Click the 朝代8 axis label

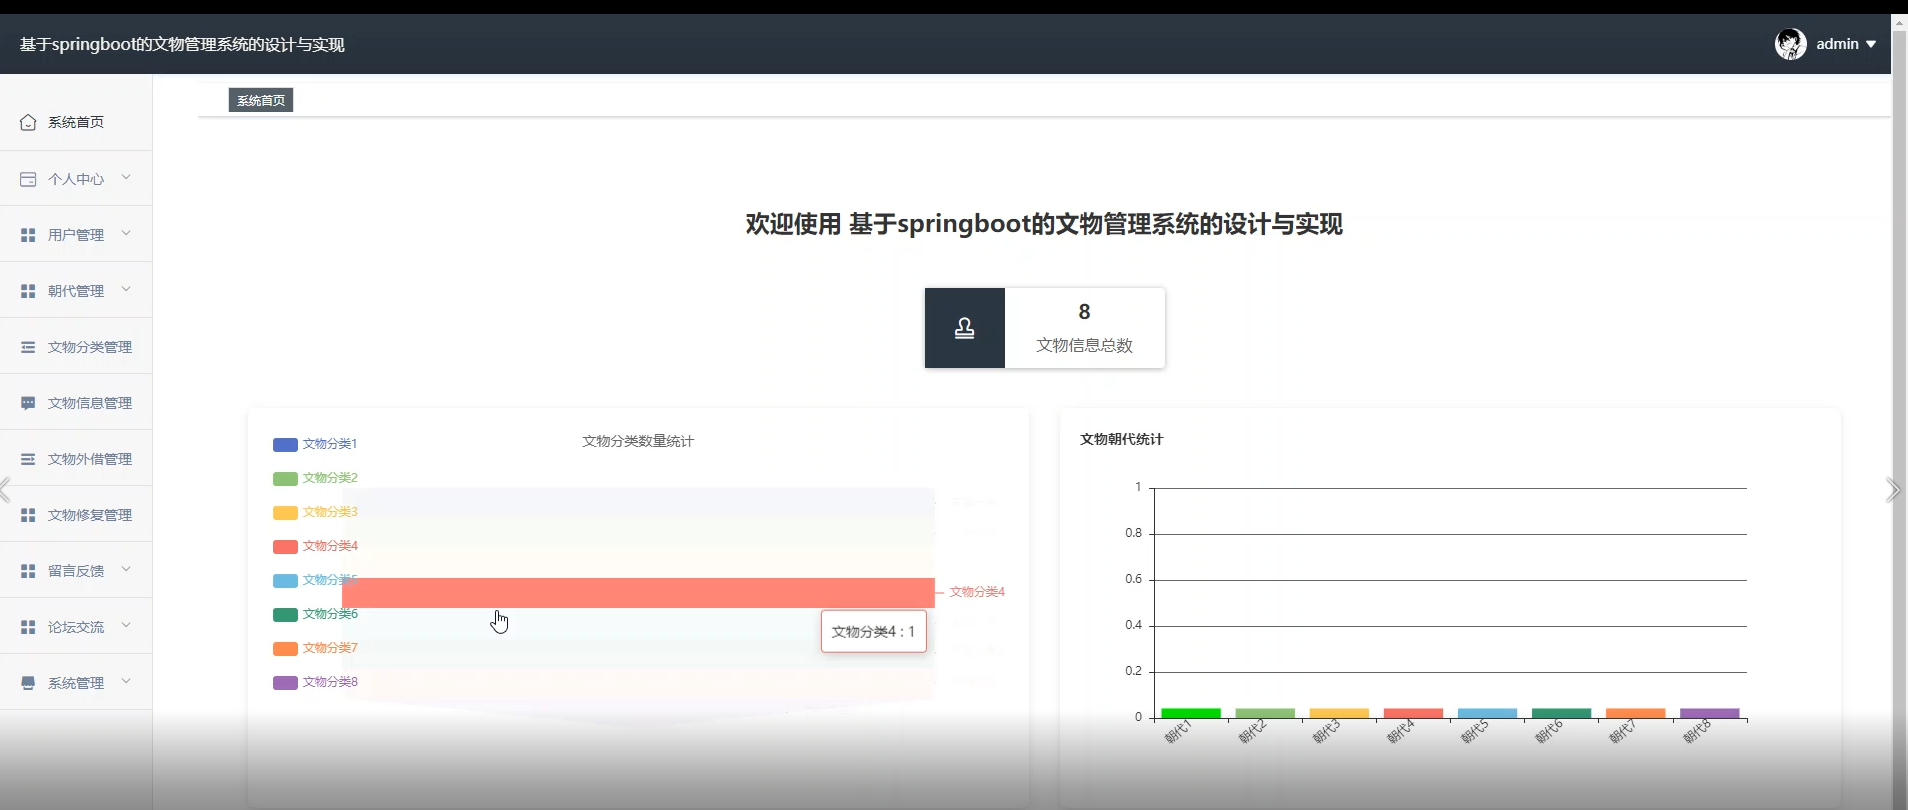click(1697, 732)
